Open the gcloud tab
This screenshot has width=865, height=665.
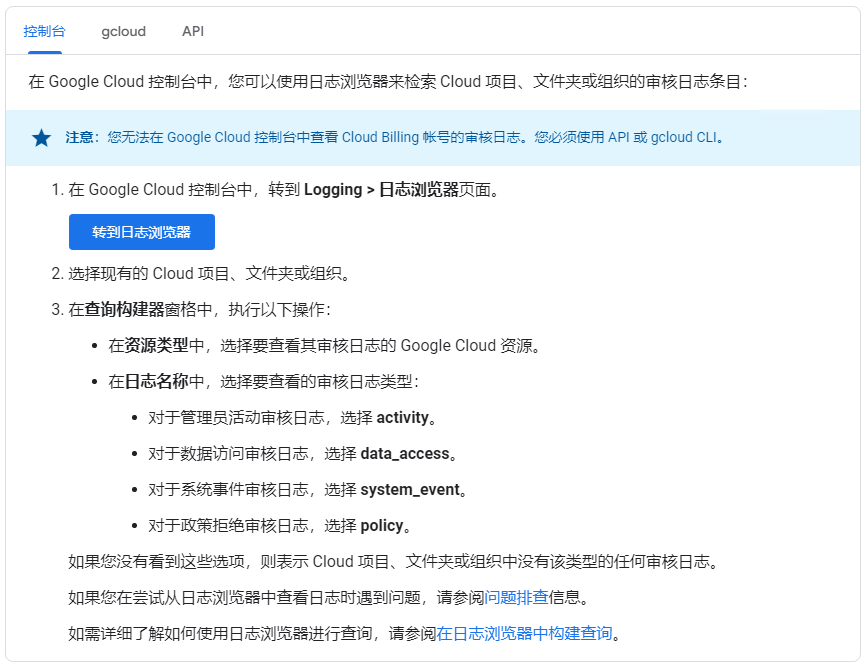pyautogui.click(x=123, y=31)
